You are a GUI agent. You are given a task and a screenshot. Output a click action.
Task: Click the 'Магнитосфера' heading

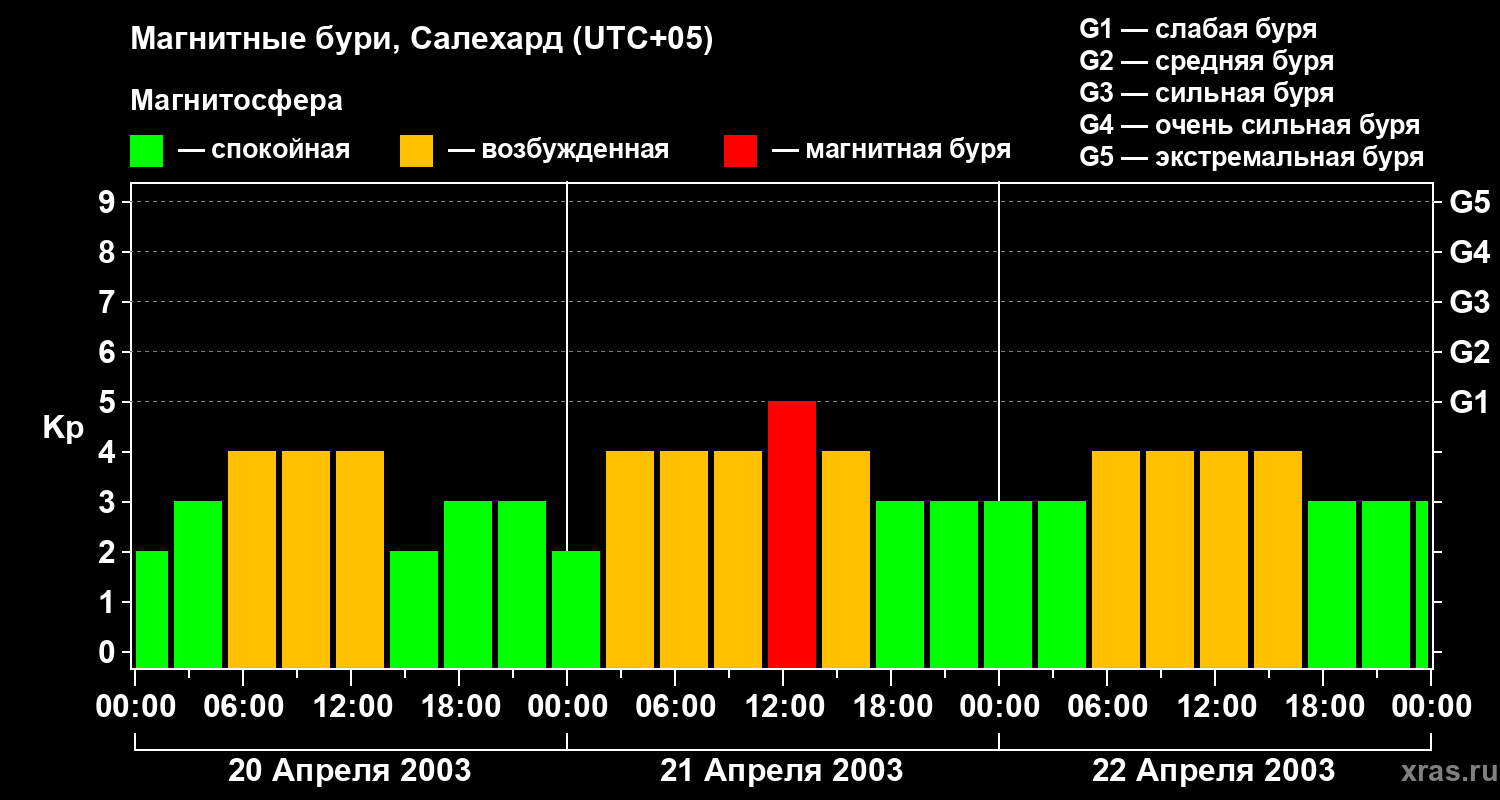(x=236, y=101)
